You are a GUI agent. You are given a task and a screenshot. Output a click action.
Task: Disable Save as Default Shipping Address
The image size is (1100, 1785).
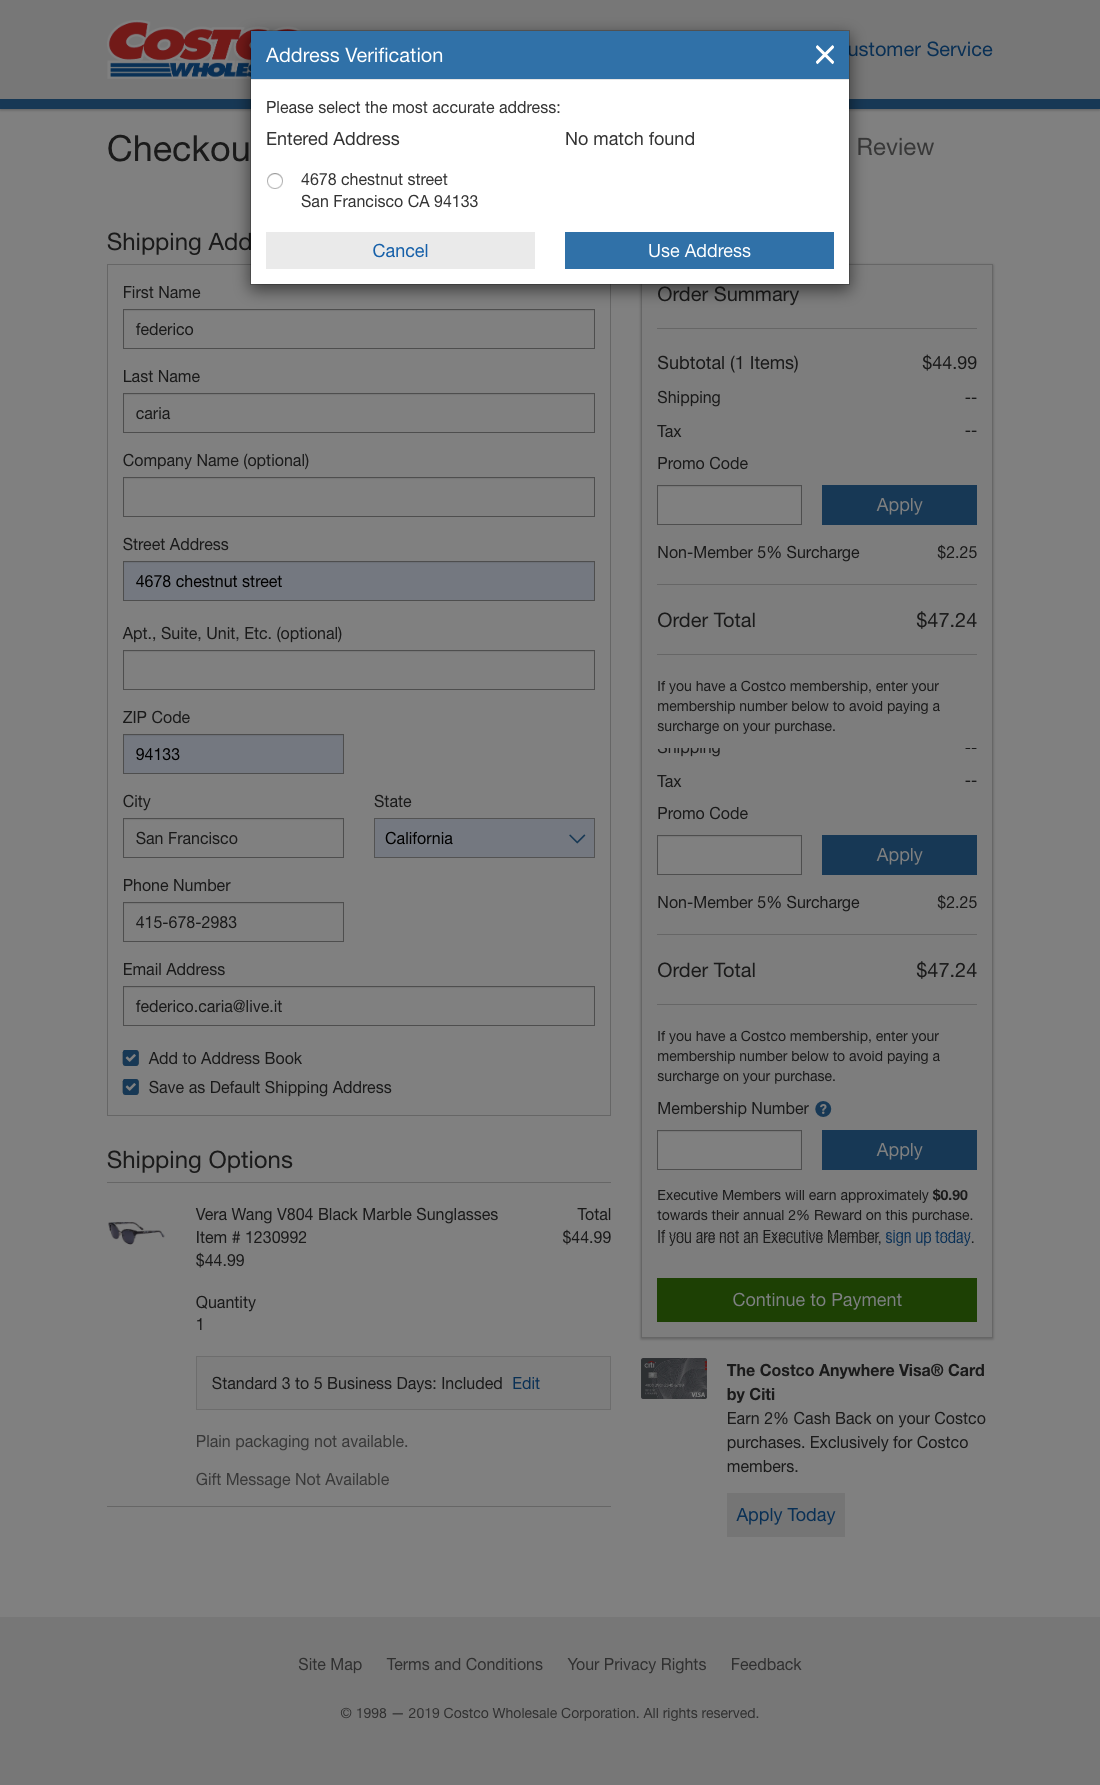coord(130,1087)
